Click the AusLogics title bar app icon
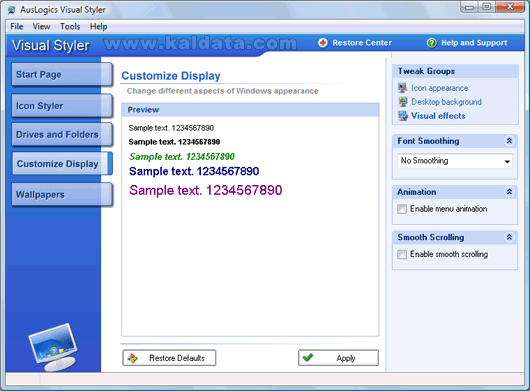This screenshot has width=530, height=391. pyautogui.click(x=11, y=10)
